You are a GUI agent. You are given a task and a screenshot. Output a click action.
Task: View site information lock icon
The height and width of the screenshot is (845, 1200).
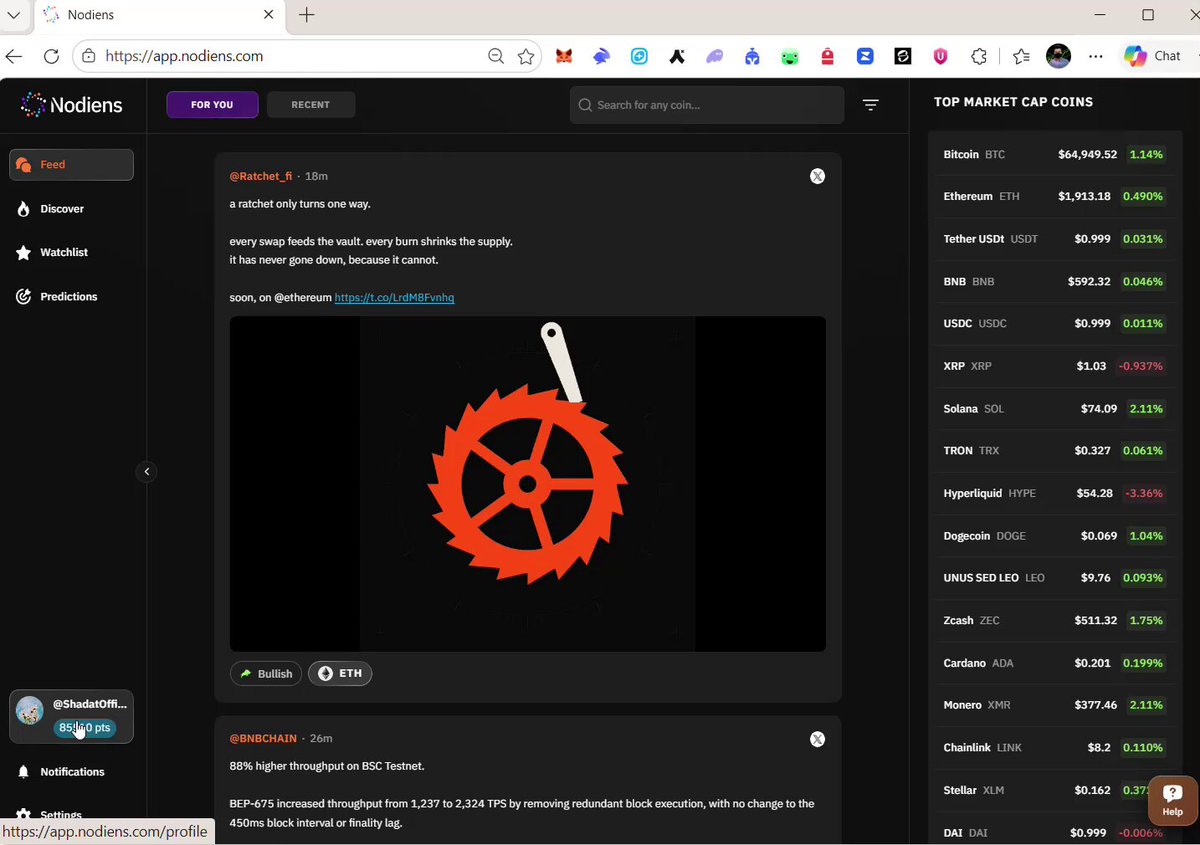pos(88,56)
